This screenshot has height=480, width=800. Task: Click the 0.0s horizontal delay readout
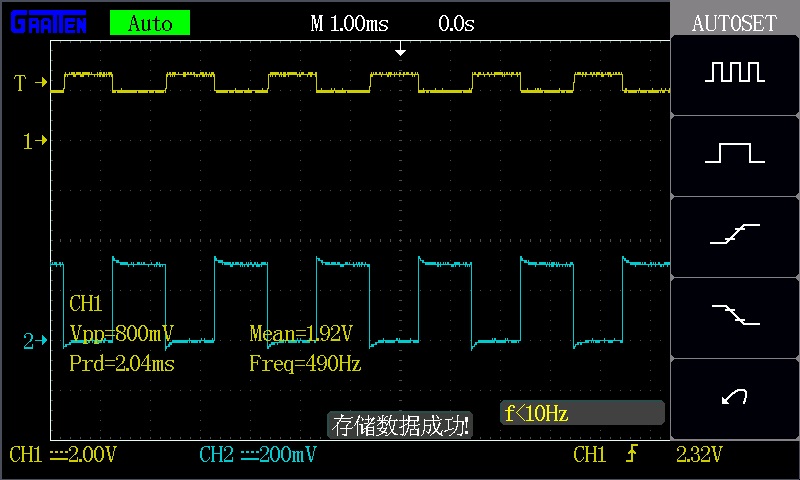(x=456, y=23)
